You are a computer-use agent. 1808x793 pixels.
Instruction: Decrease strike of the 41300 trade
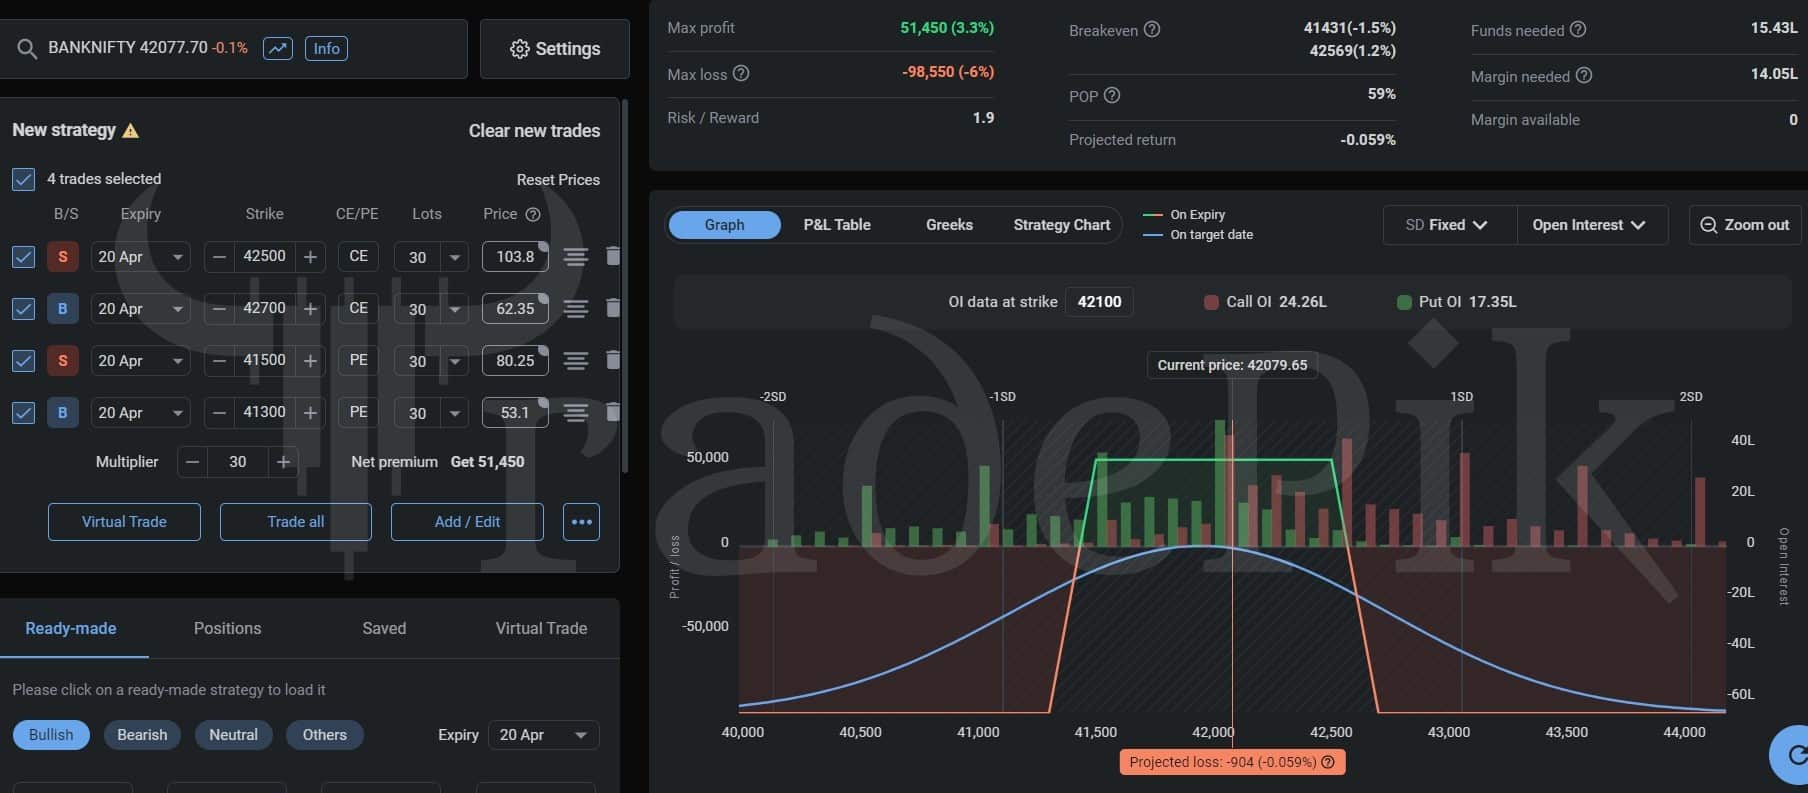pyautogui.click(x=219, y=413)
